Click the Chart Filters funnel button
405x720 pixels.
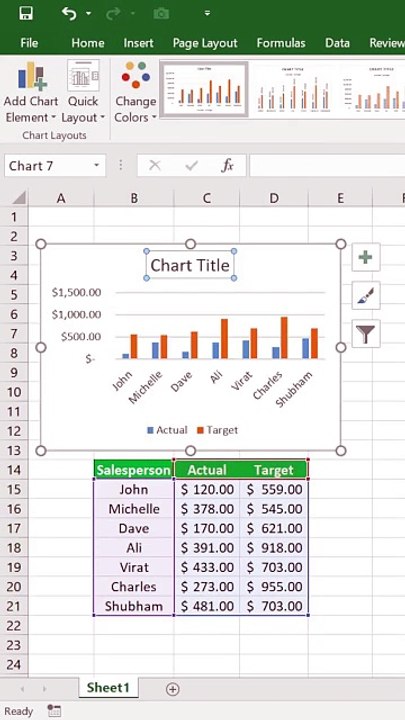[366, 333]
